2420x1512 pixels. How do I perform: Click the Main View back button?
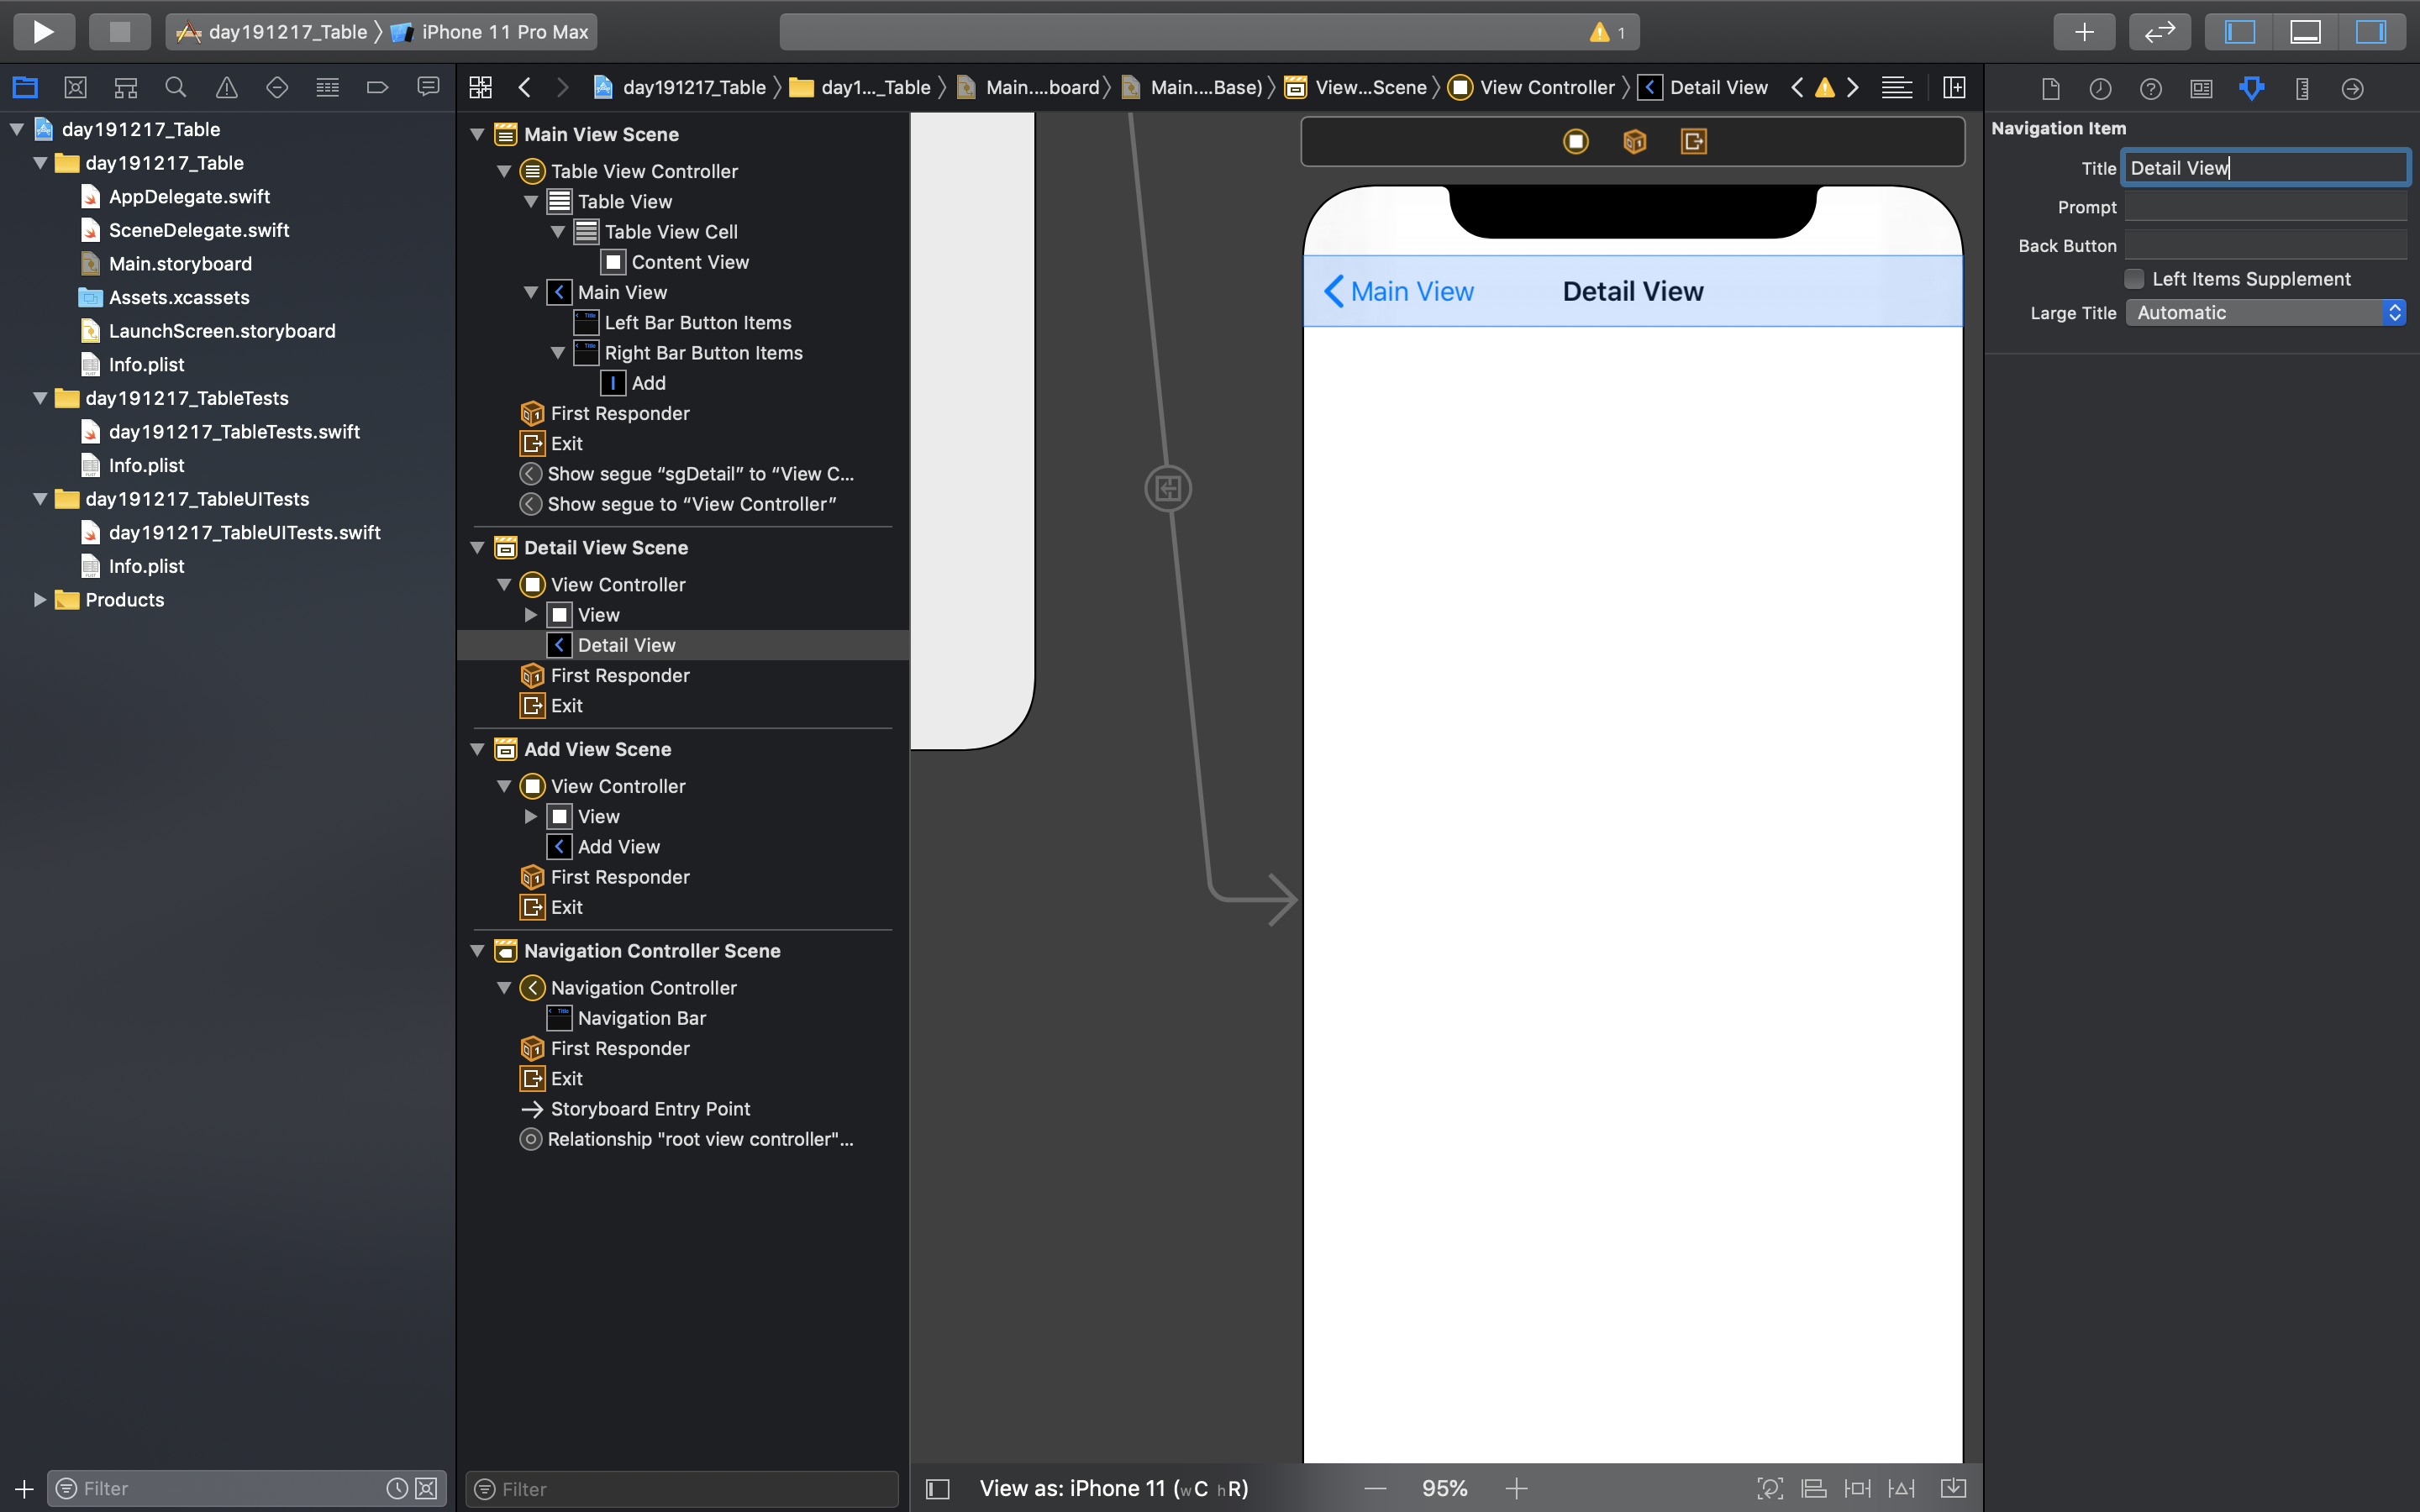pyautogui.click(x=1398, y=291)
